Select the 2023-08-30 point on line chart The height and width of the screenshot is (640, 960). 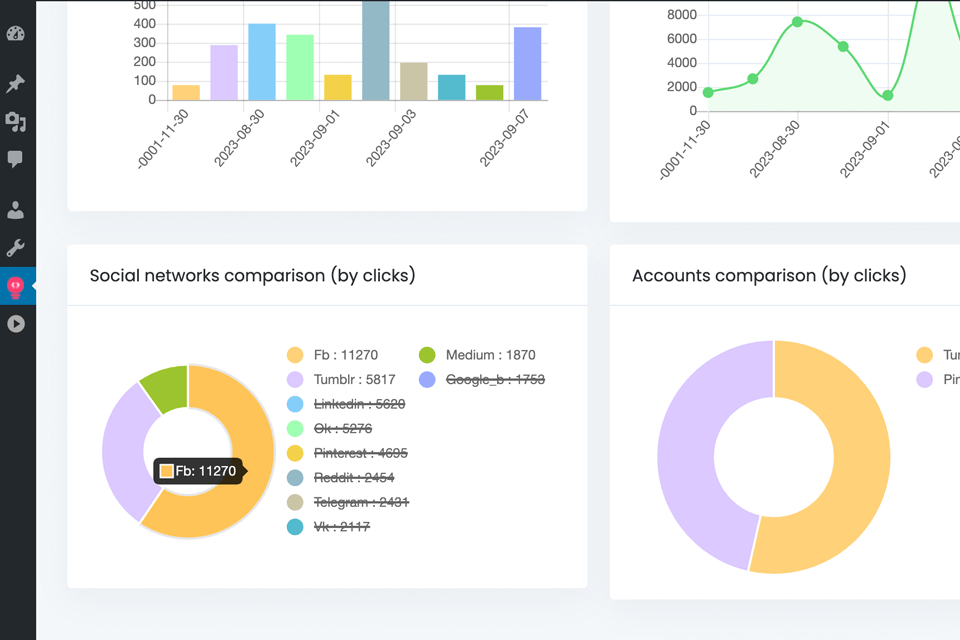pyautogui.click(x=797, y=22)
